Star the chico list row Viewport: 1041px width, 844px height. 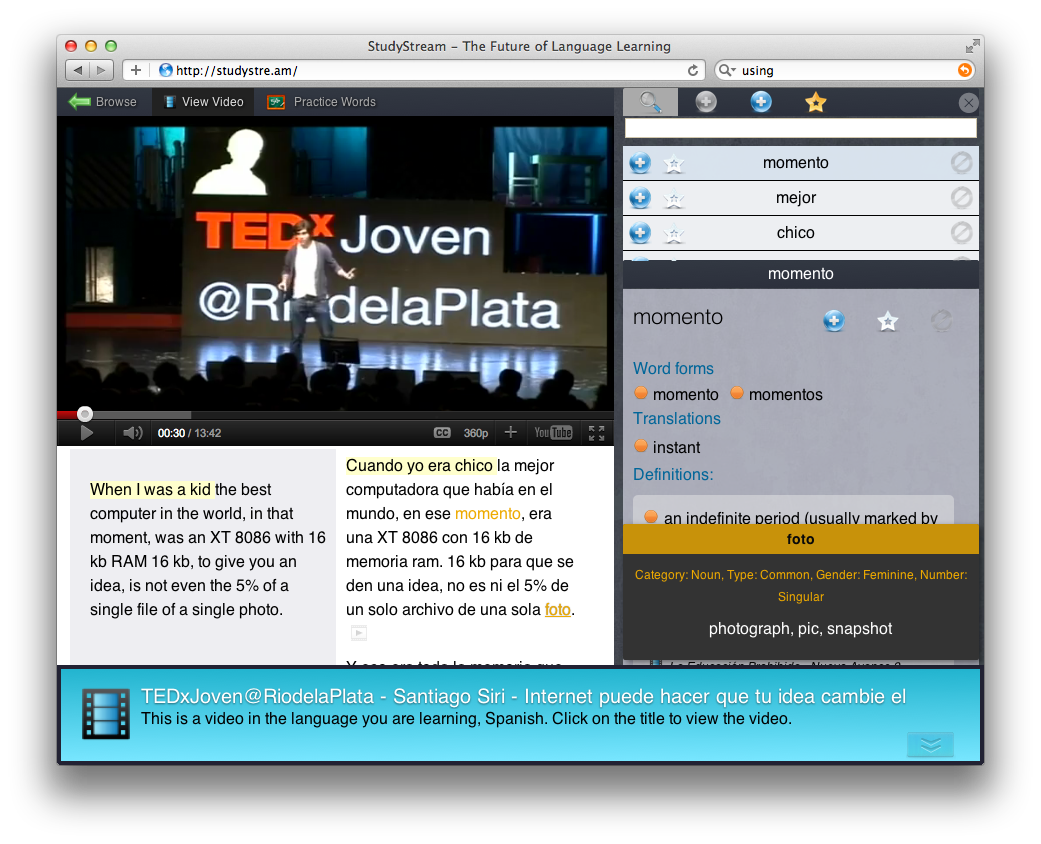click(x=674, y=234)
